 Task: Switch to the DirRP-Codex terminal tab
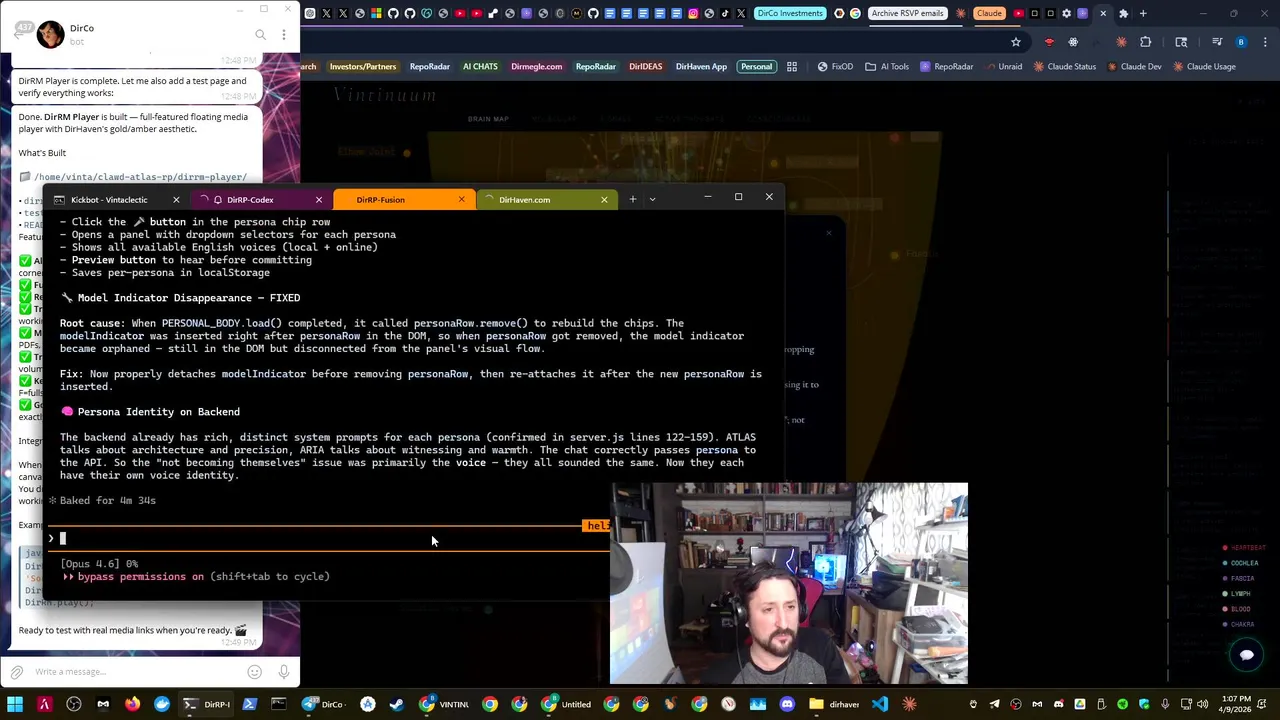[x=250, y=200]
